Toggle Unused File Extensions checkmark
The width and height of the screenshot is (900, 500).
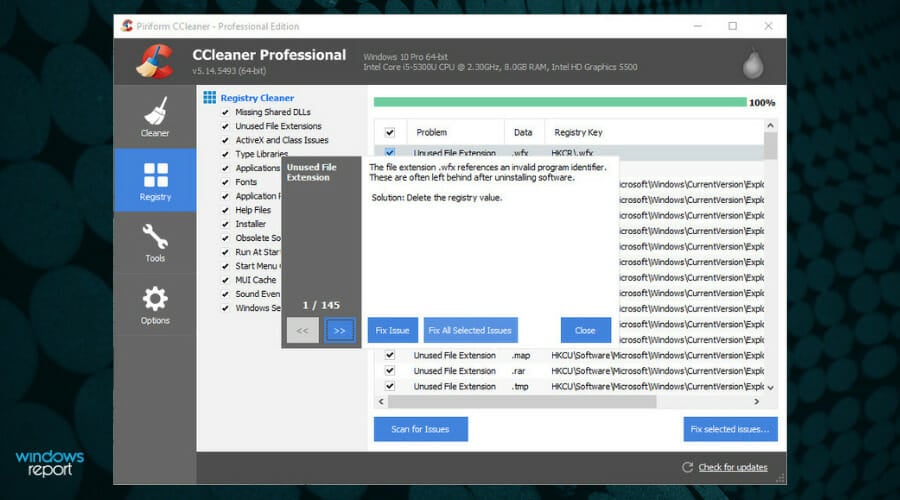(x=225, y=126)
